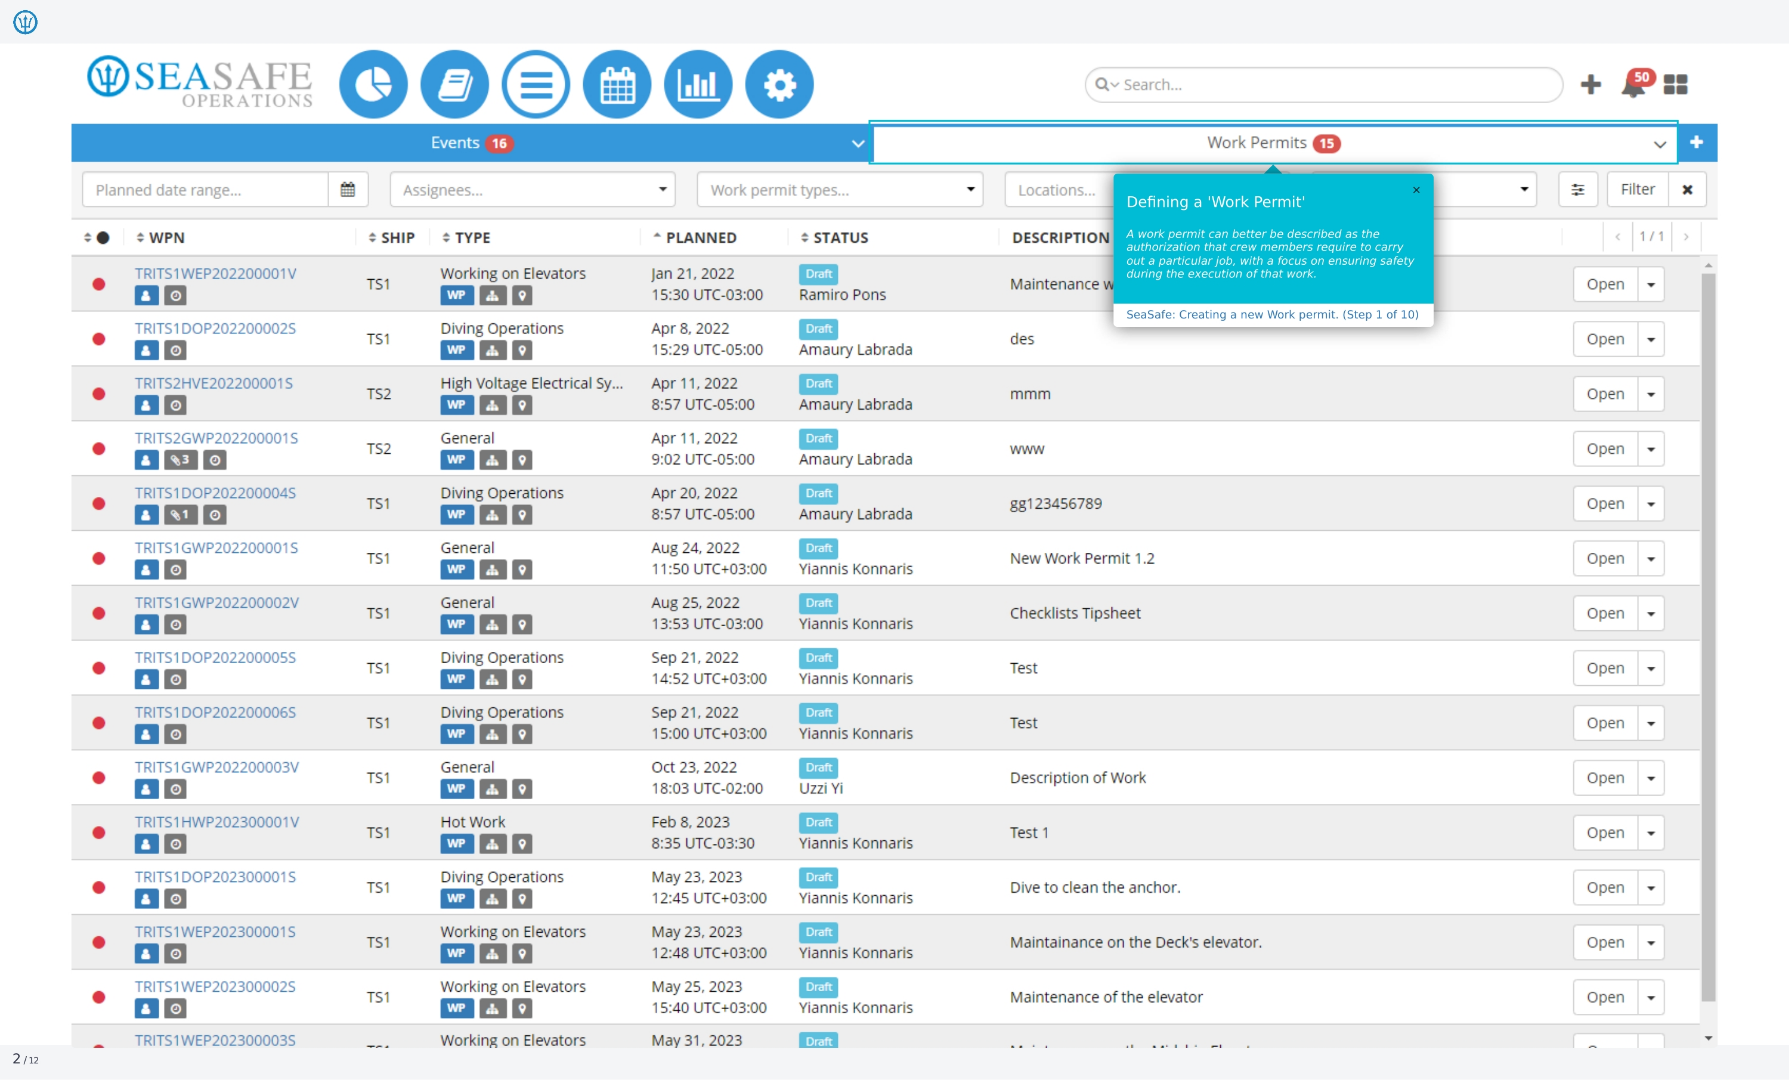Sort table by WPN column

click(161, 238)
